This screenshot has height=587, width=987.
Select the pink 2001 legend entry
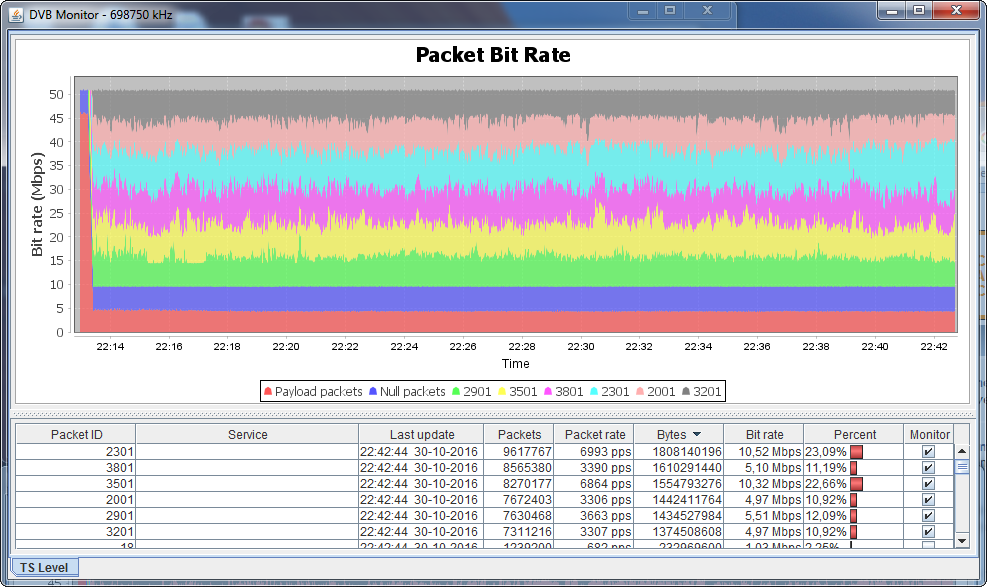point(655,391)
